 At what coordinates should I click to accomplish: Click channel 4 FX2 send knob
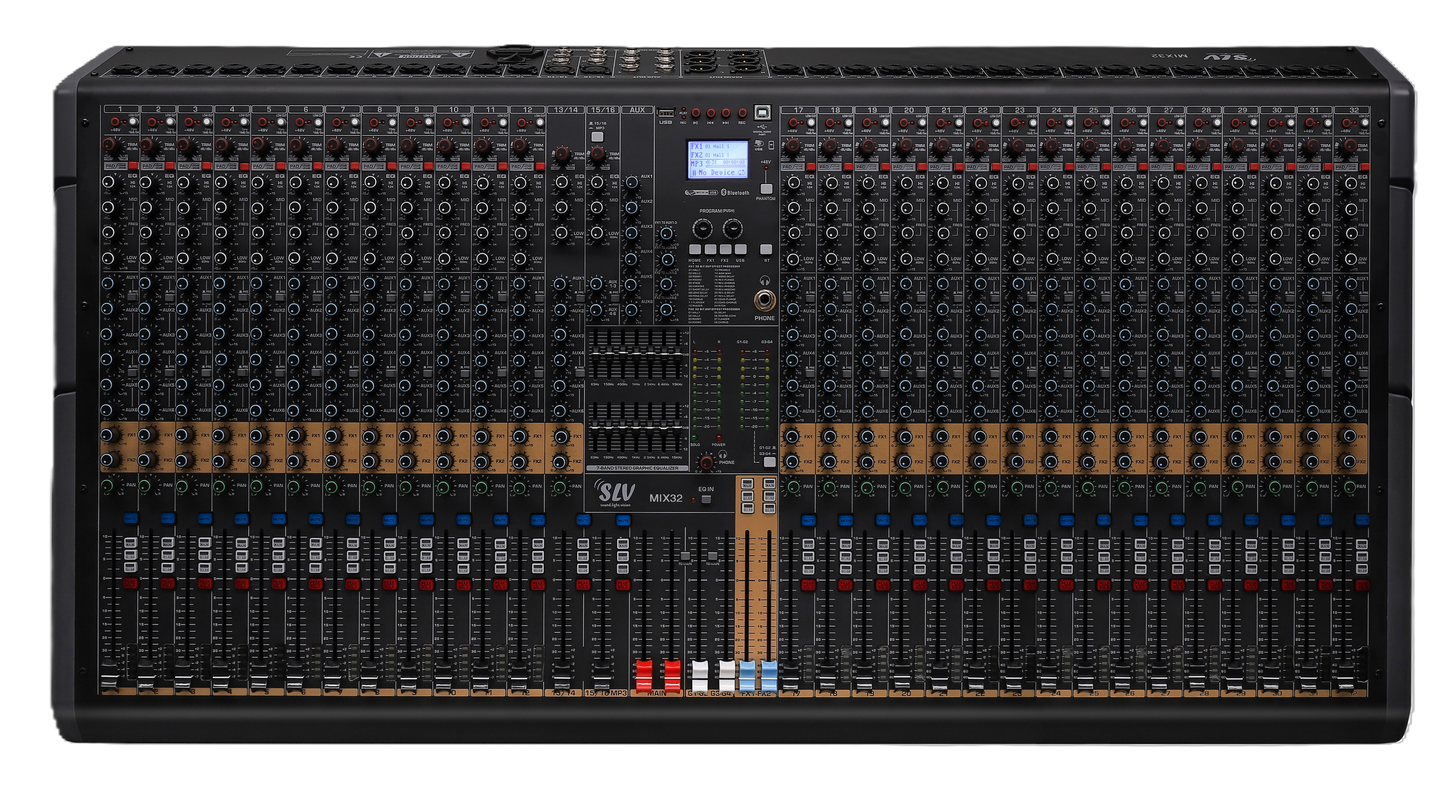[x=219, y=461]
